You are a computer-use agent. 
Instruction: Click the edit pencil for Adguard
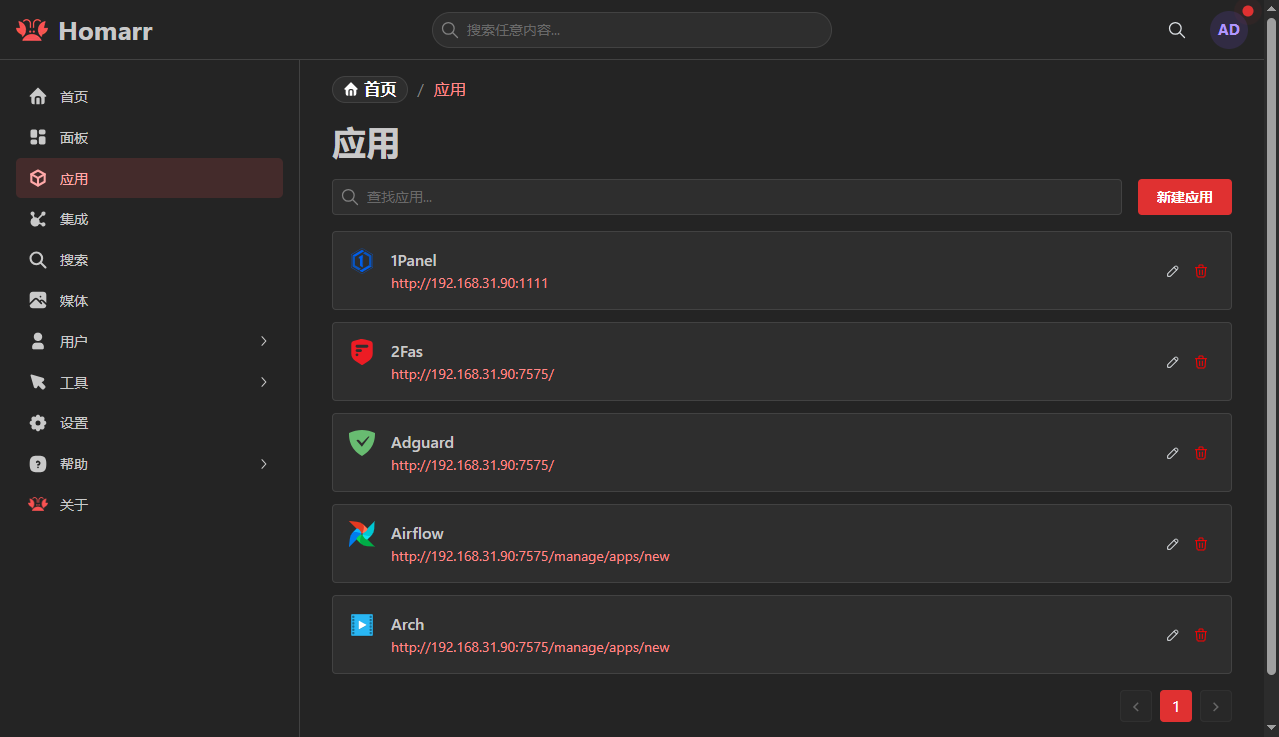point(1173,453)
